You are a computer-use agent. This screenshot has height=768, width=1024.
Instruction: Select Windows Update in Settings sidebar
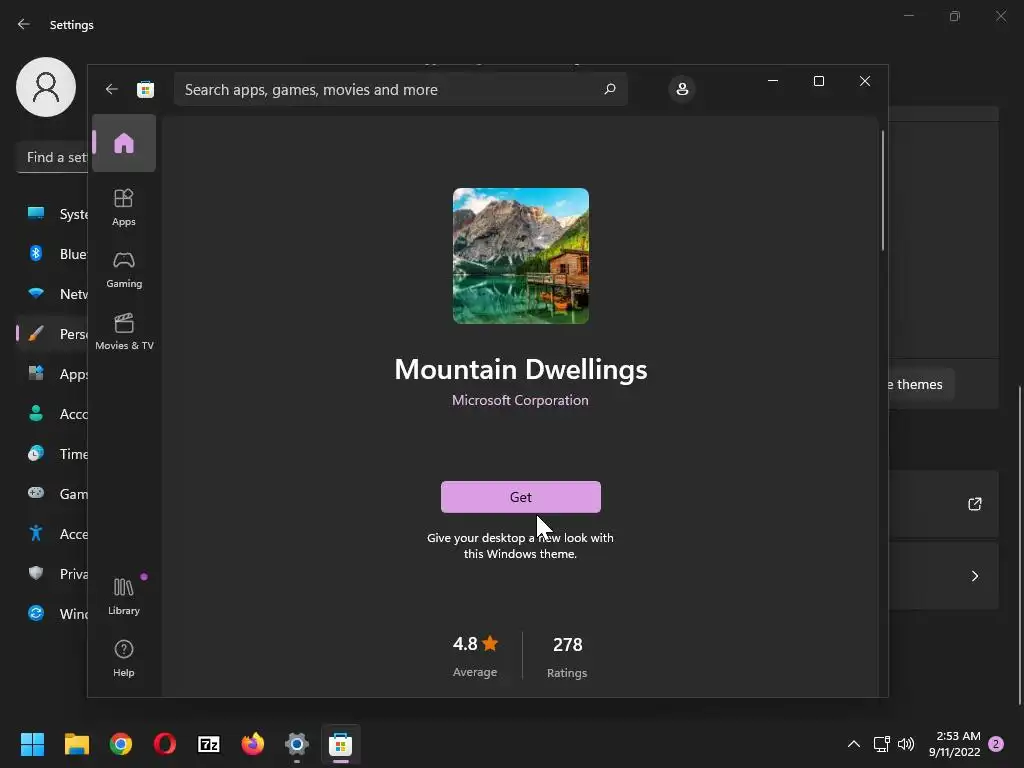pyautogui.click(x=52, y=614)
